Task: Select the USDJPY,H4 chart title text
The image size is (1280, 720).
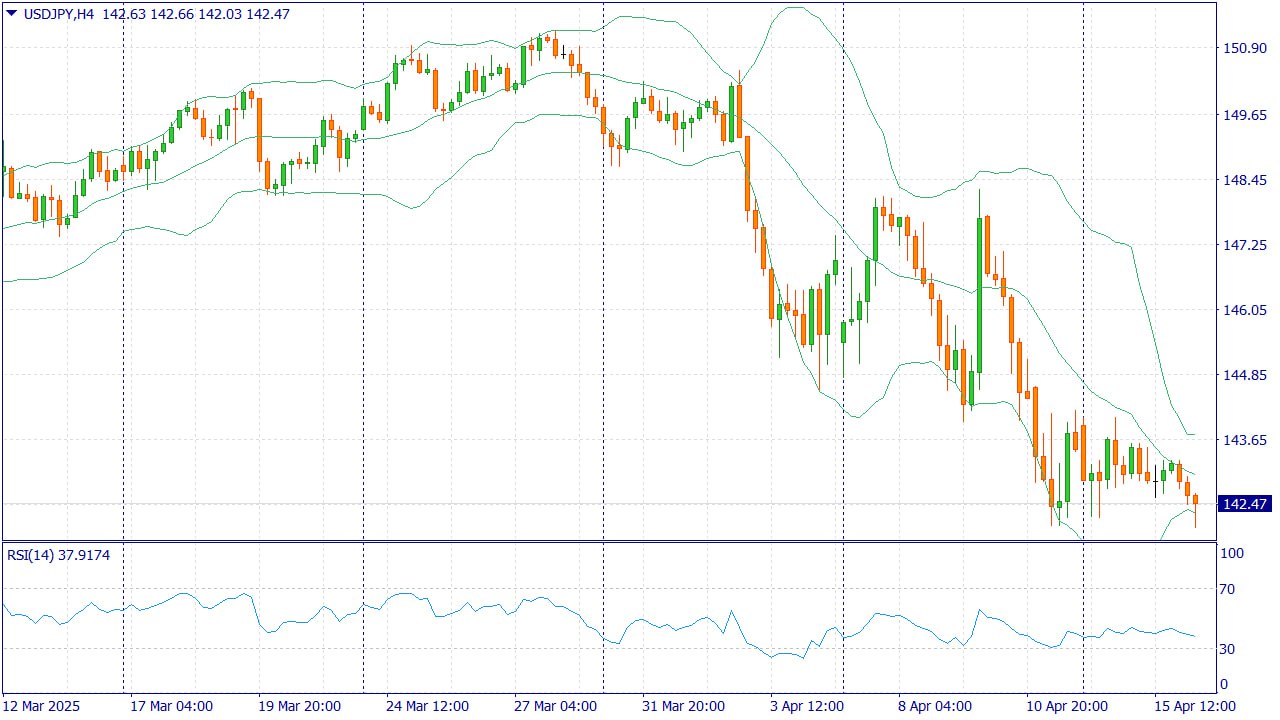Action: [59, 14]
